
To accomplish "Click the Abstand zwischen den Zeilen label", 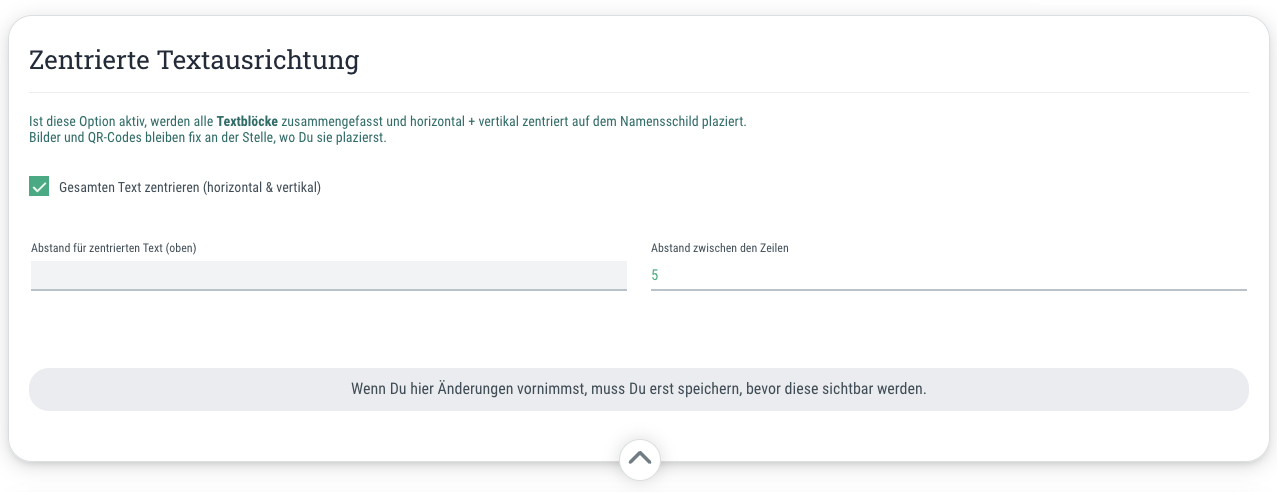I will click(x=720, y=248).
